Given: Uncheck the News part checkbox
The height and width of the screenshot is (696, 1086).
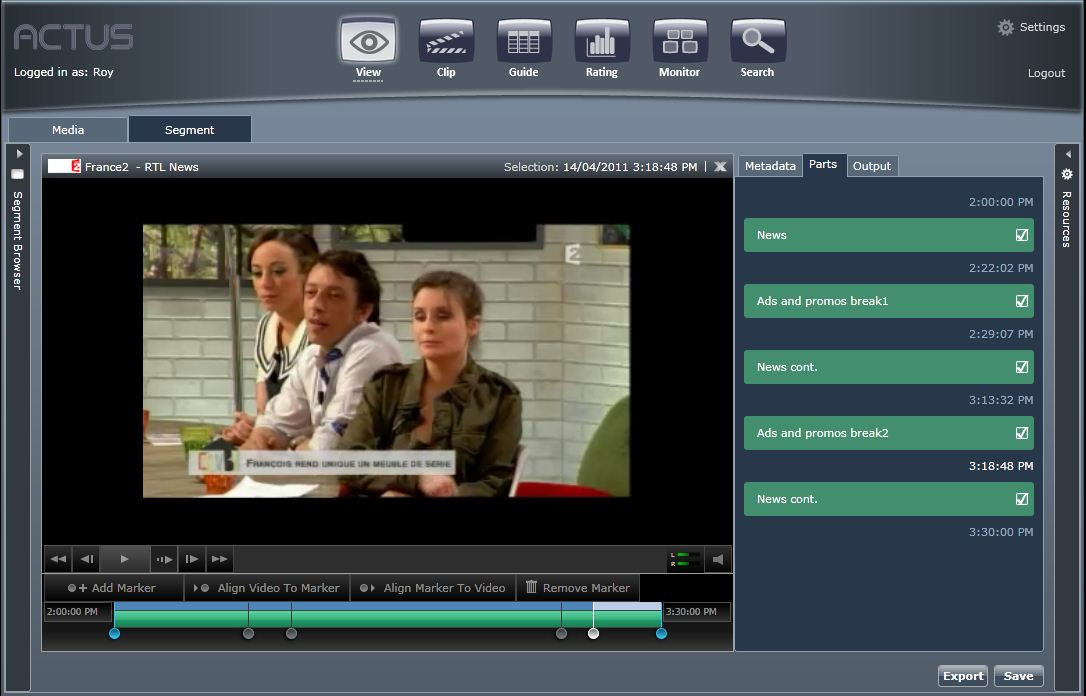Looking at the screenshot, I should click(1022, 235).
